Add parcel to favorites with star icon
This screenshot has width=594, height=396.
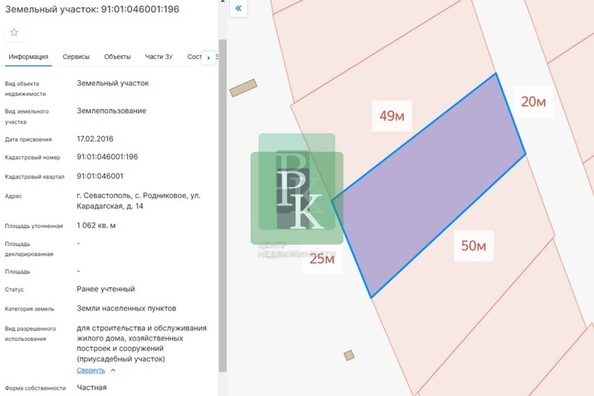(x=14, y=33)
